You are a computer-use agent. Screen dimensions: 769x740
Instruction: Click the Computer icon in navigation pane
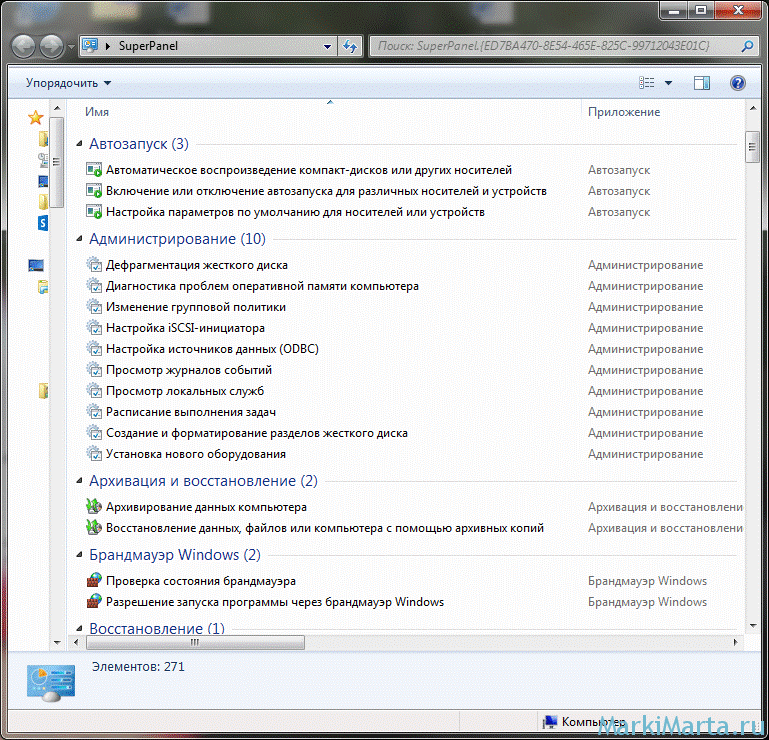point(36,265)
